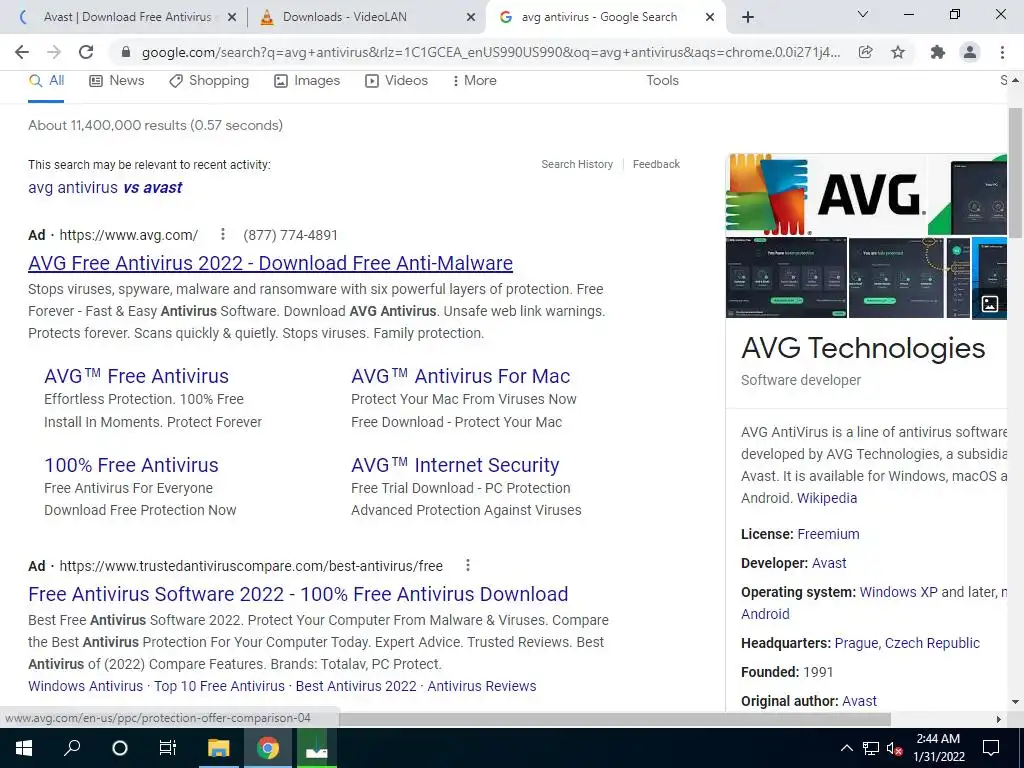Open Cortana circle on taskbar
Image resolution: width=1024 pixels, height=768 pixels.
pos(120,748)
